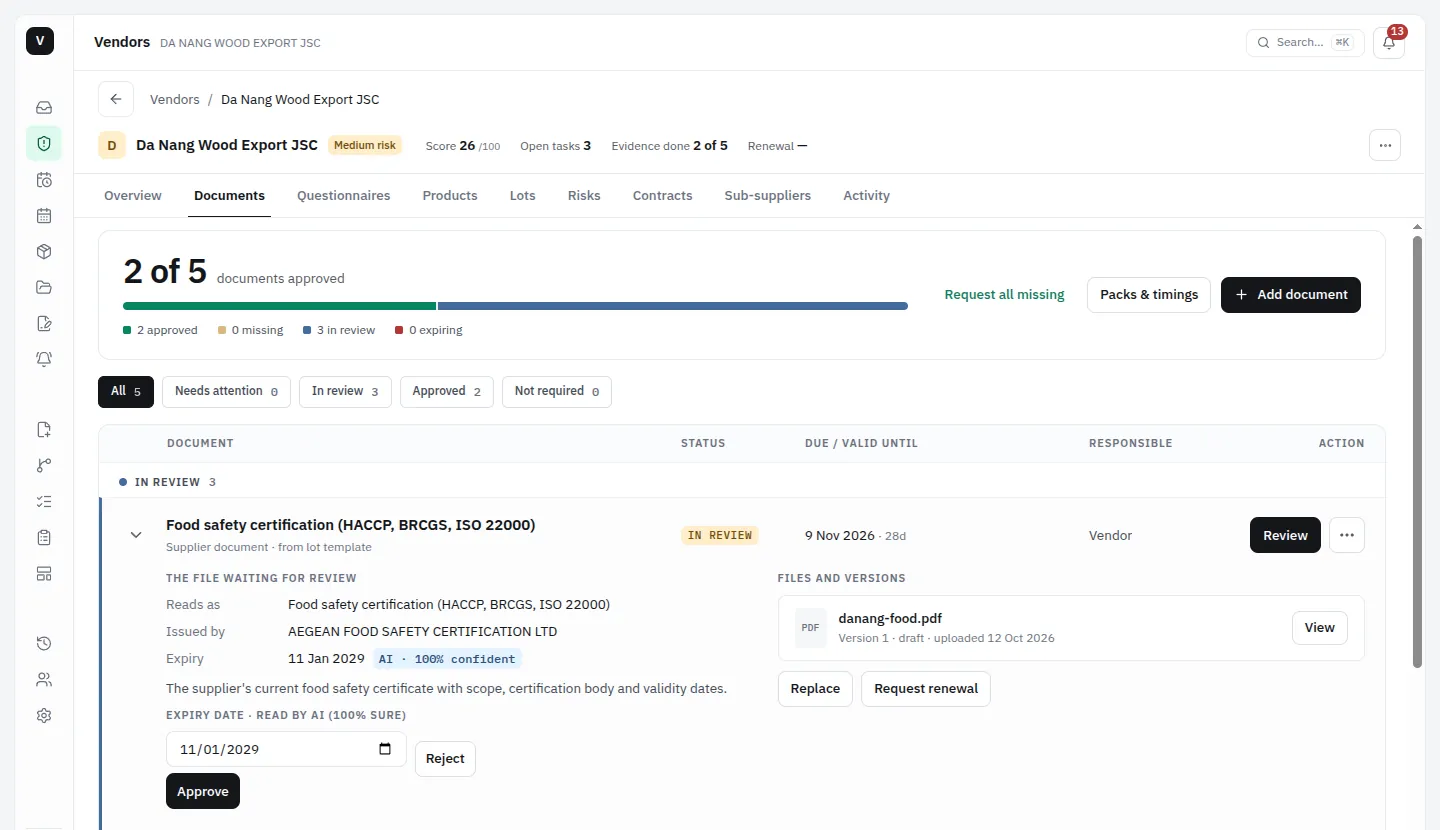Open the layout template sidebar icon
The image size is (1440, 830).
[44, 574]
